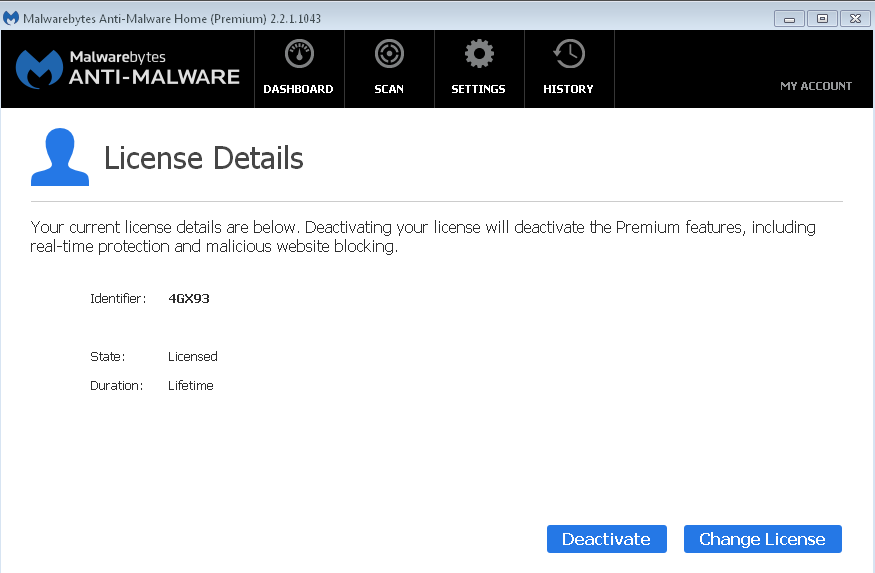Click the Licensed state value

pyautogui.click(x=192, y=356)
